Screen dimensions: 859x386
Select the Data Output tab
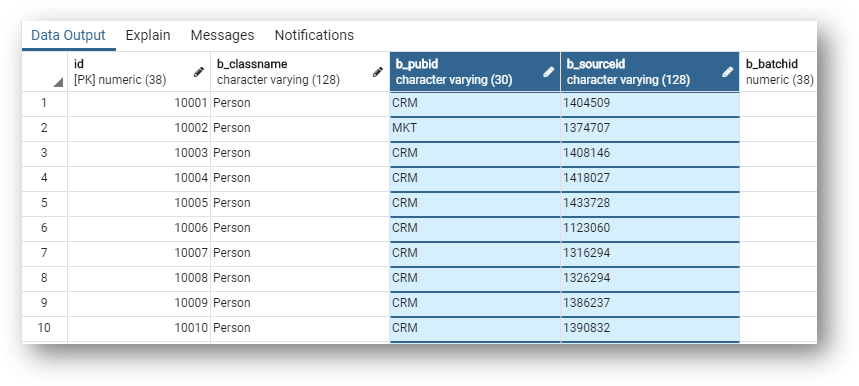point(68,35)
